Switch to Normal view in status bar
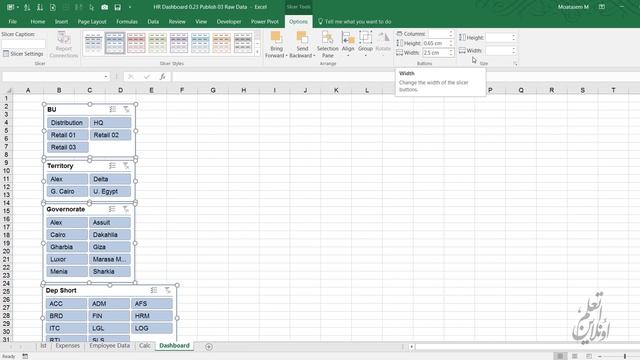Screen dimensions: 640x360 coord(560,356)
